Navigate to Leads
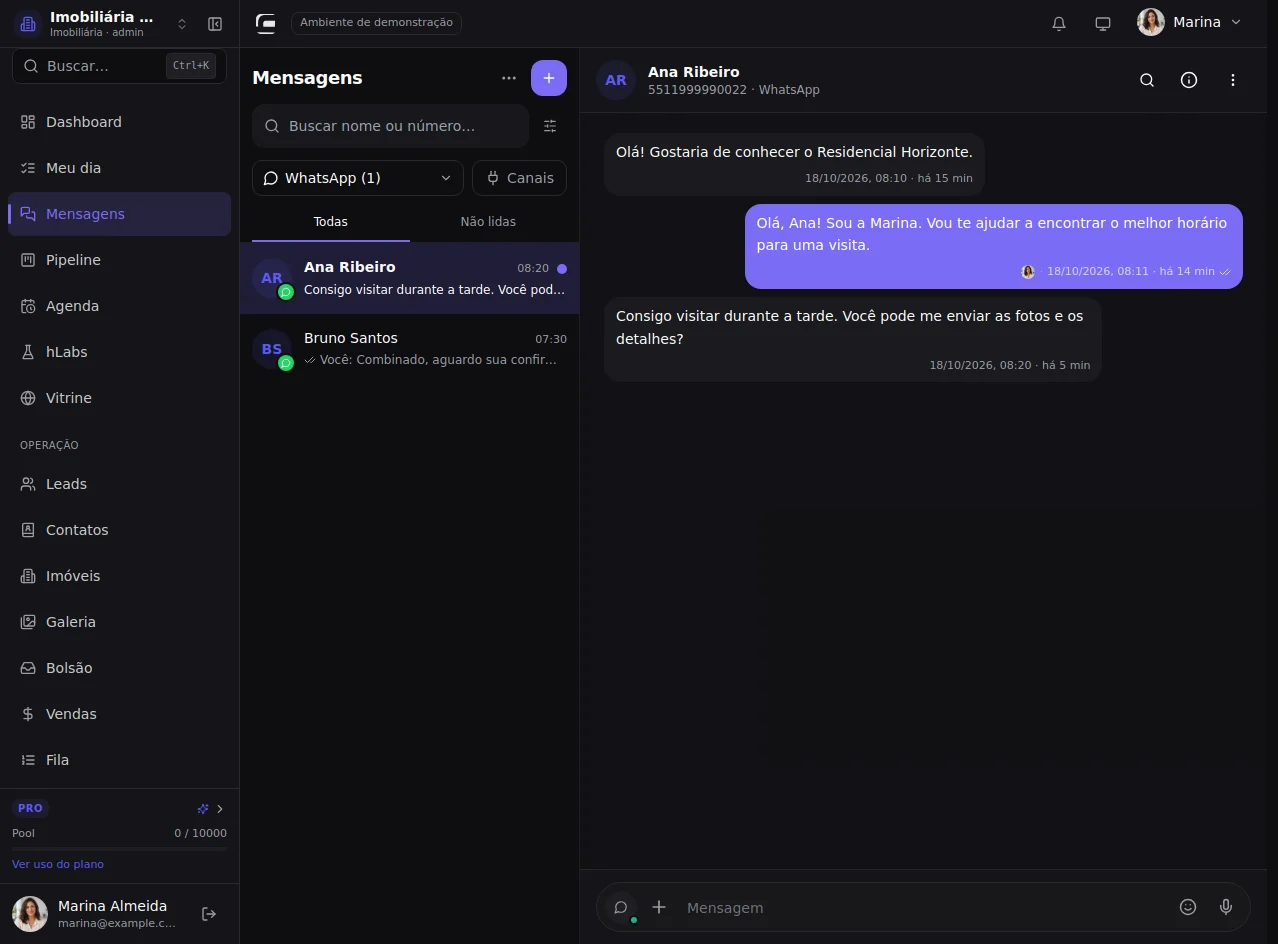1278x944 pixels. coord(119,484)
